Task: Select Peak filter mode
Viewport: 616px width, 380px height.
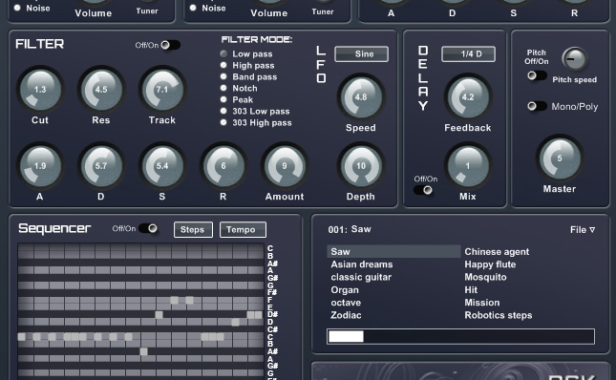Action: (x=224, y=99)
